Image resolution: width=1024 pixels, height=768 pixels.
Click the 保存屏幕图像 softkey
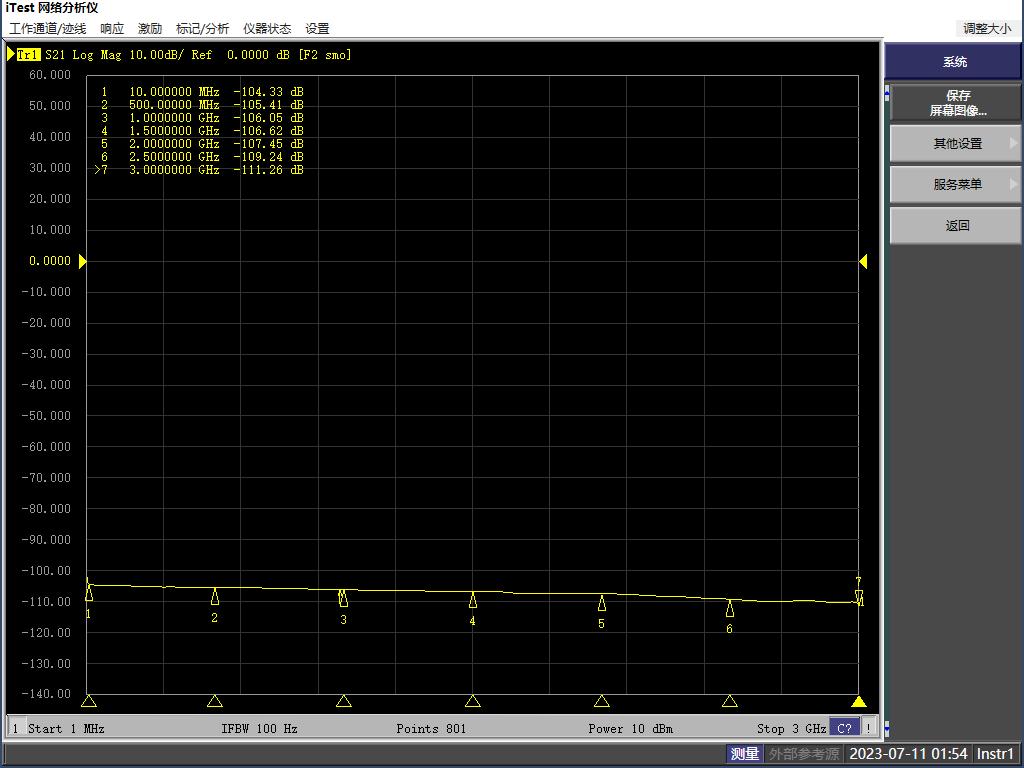click(957, 103)
